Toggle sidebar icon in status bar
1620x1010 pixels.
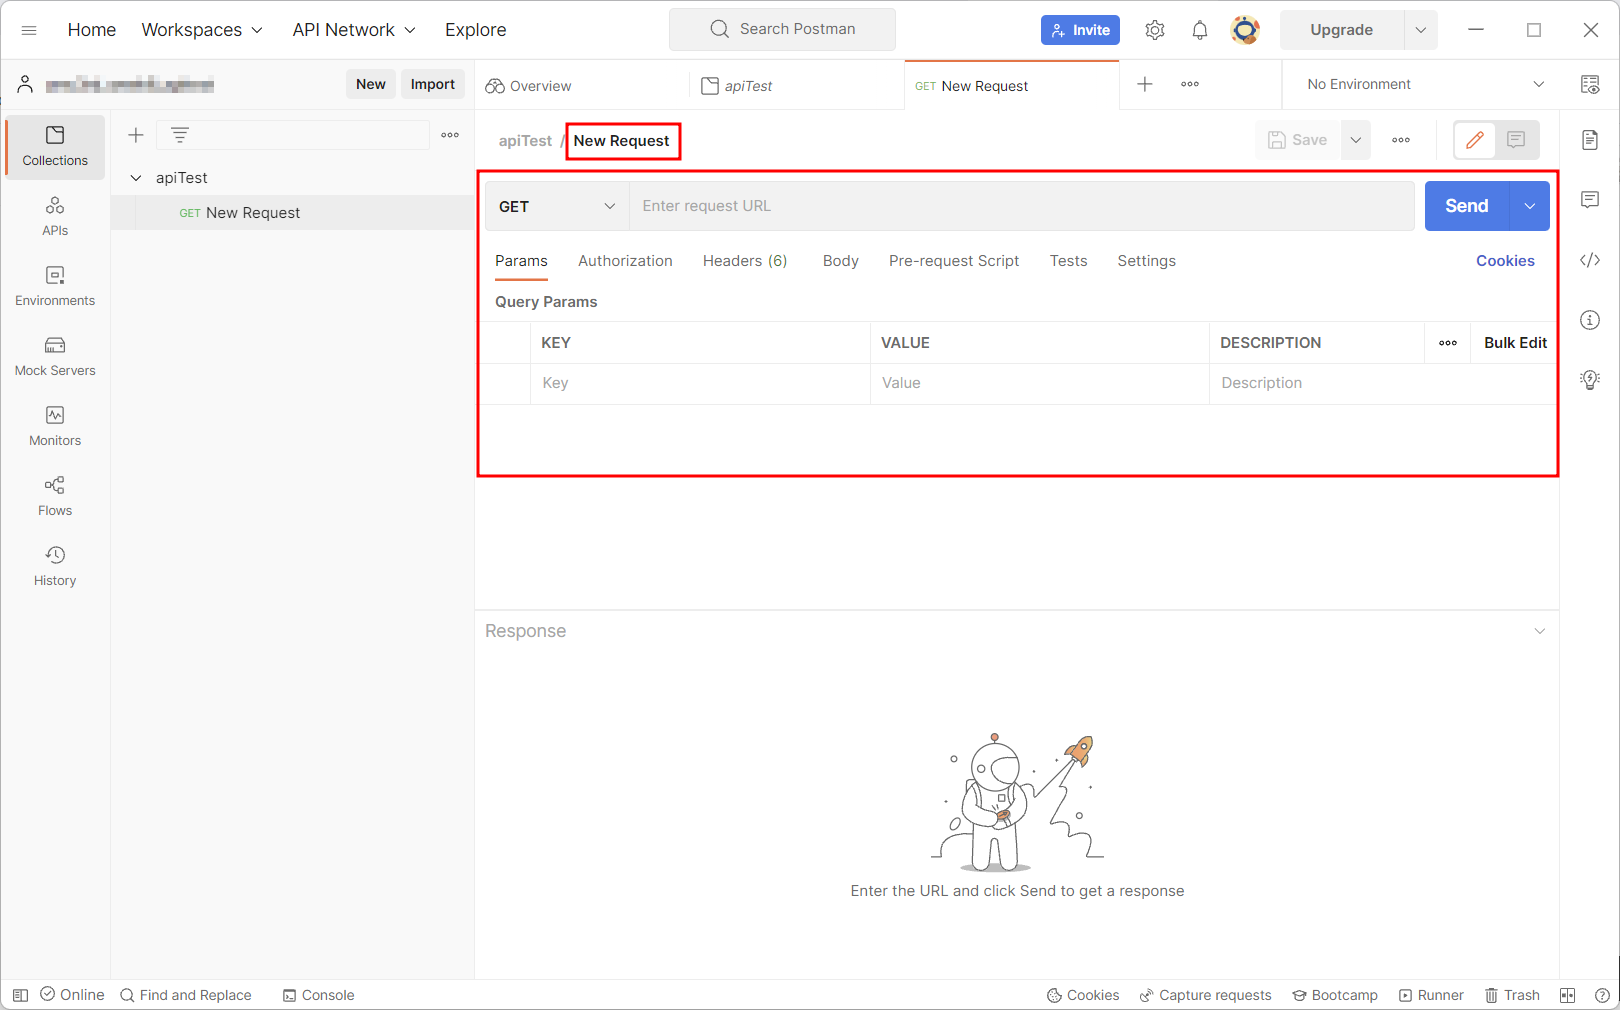point(20,995)
